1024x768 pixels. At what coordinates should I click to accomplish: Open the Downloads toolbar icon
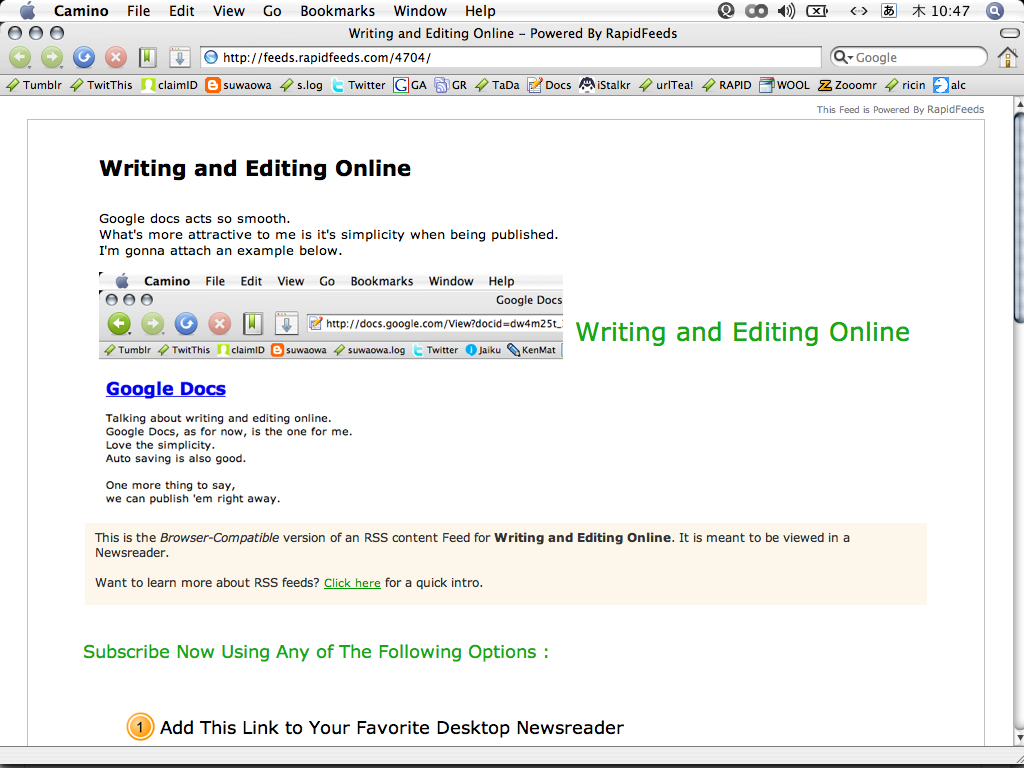pos(179,57)
